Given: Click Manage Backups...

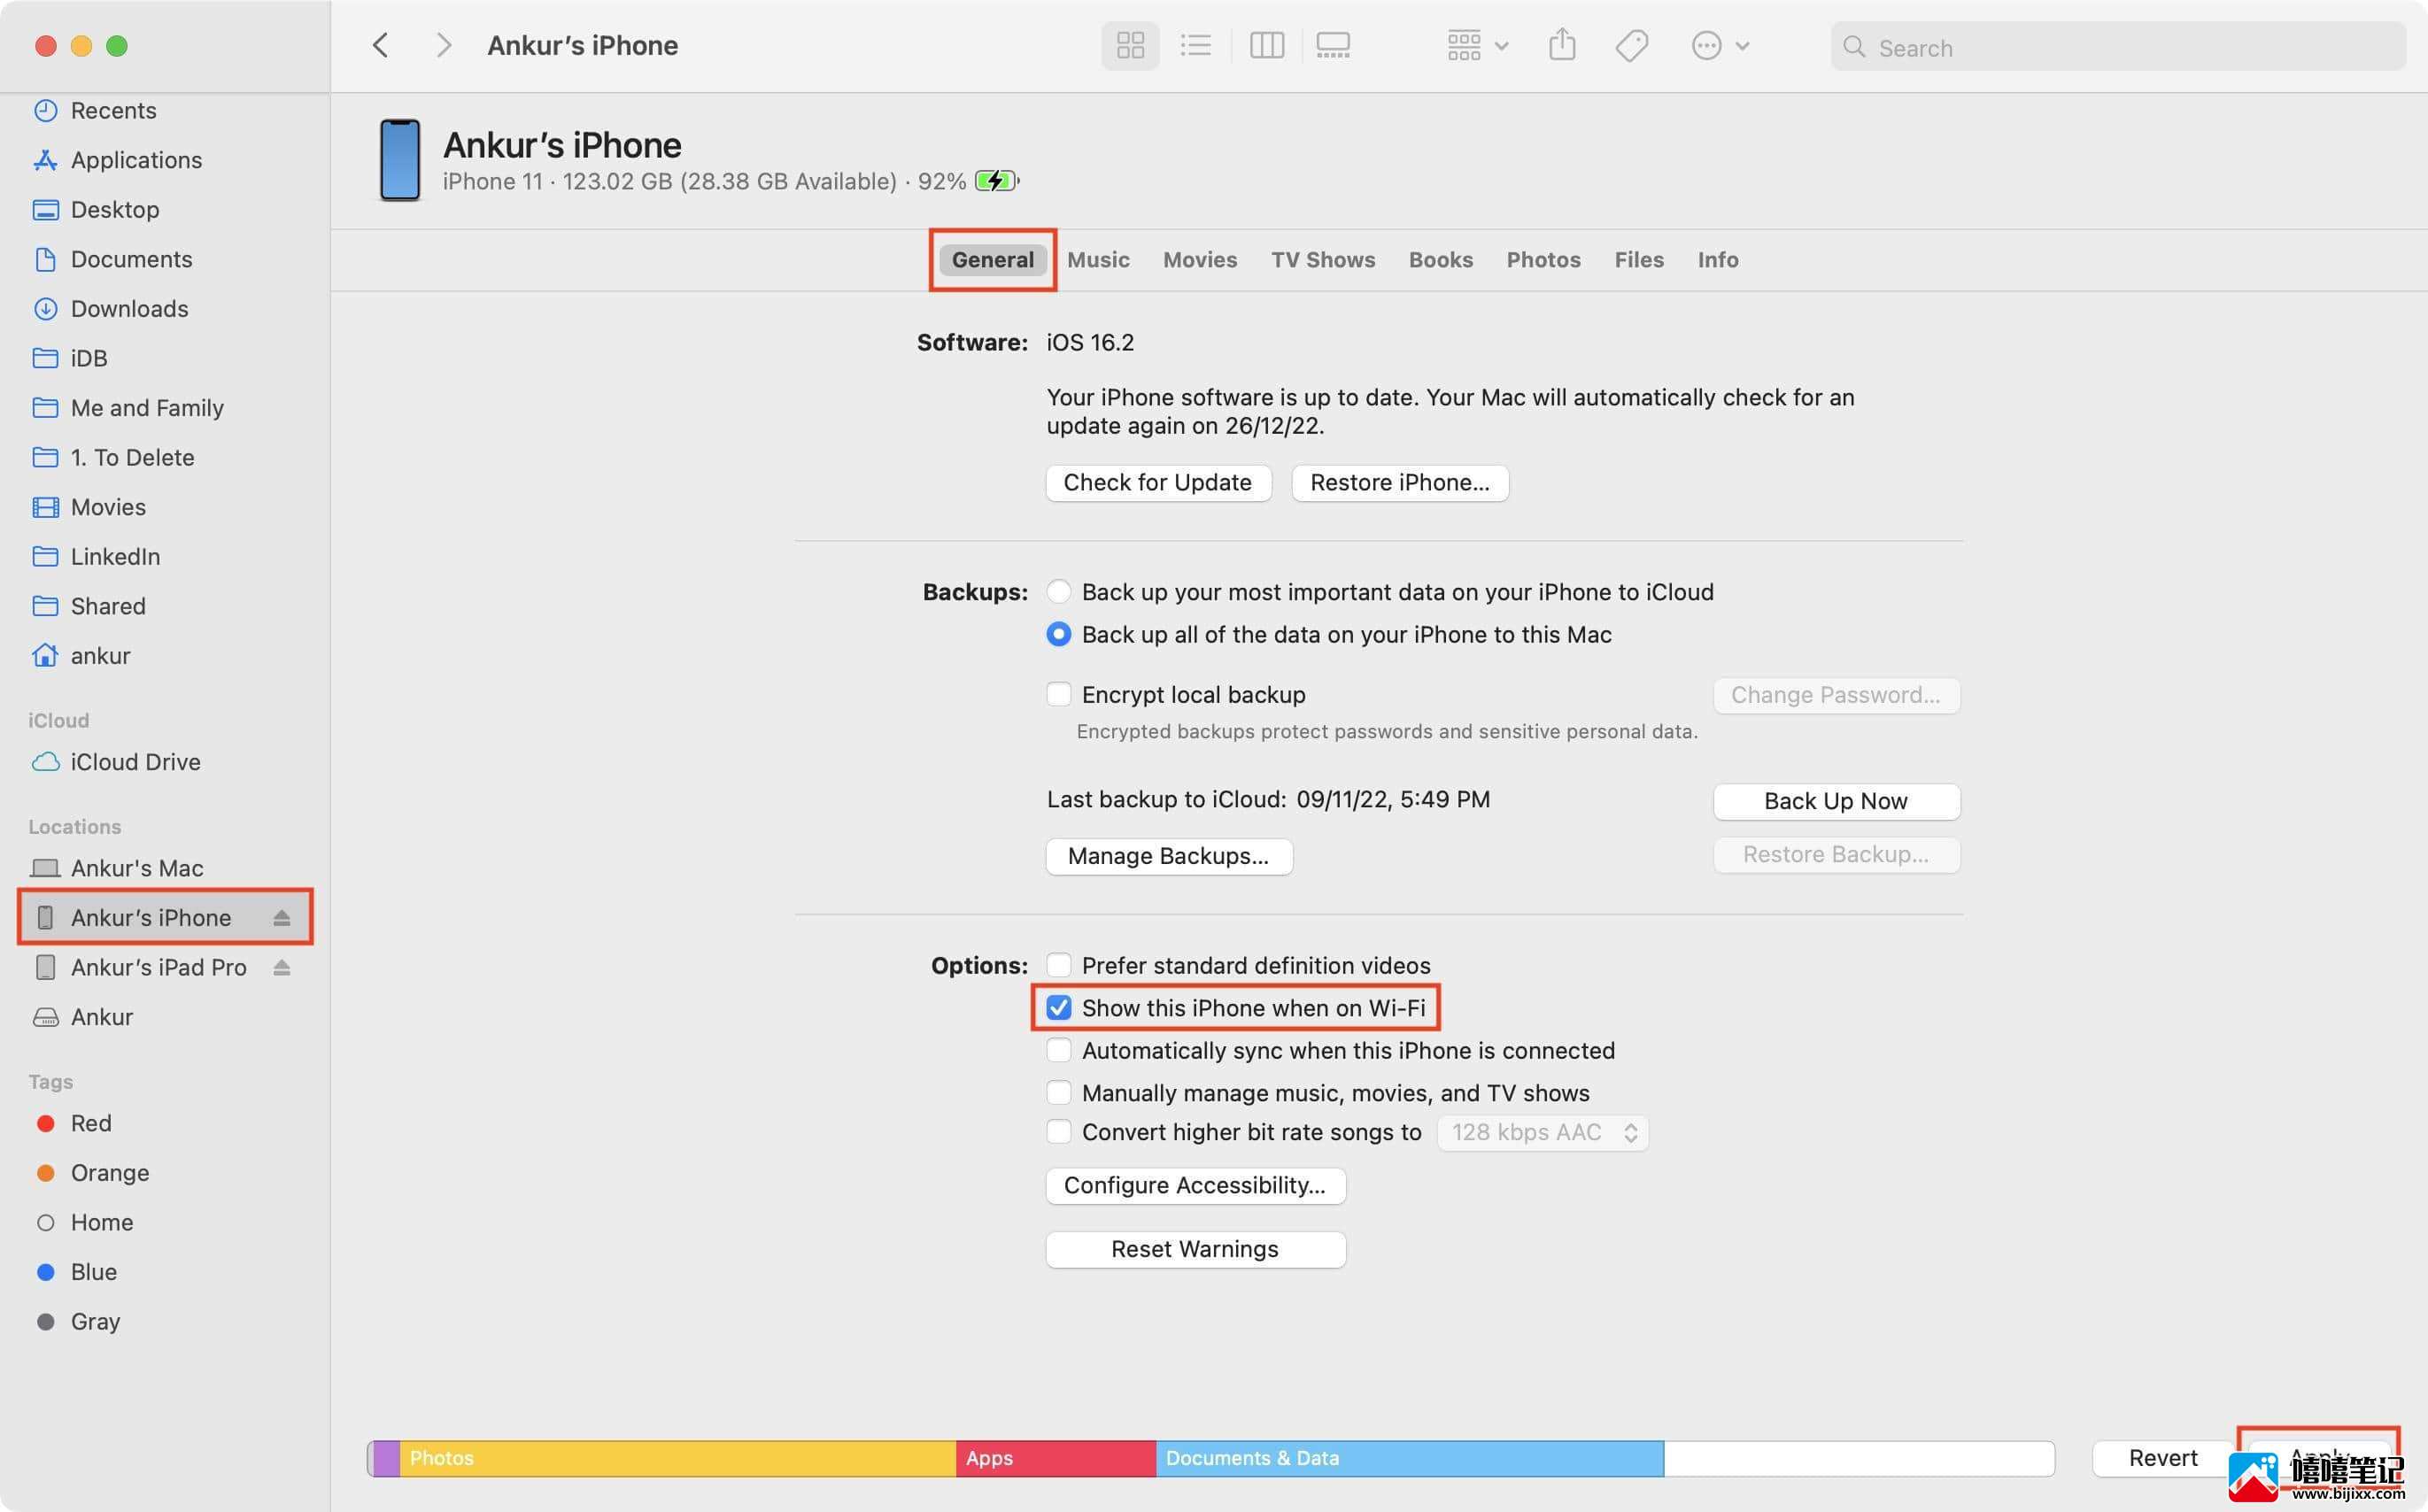Looking at the screenshot, I should pyautogui.click(x=1169, y=856).
